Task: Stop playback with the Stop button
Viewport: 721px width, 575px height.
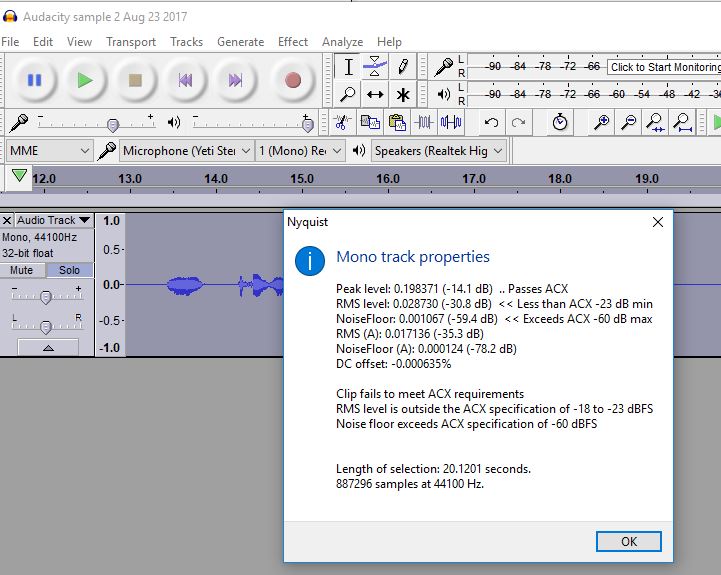Action: [x=135, y=80]
